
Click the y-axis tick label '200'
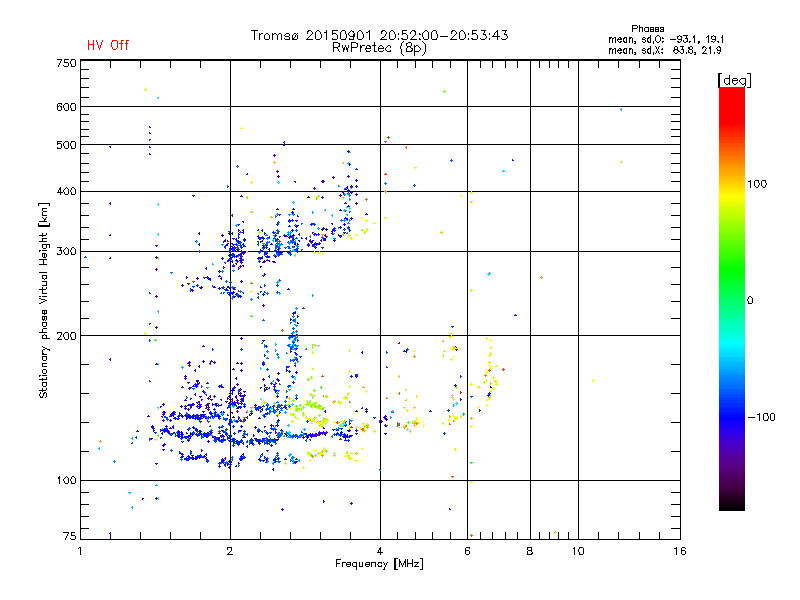tap(67, 336)
